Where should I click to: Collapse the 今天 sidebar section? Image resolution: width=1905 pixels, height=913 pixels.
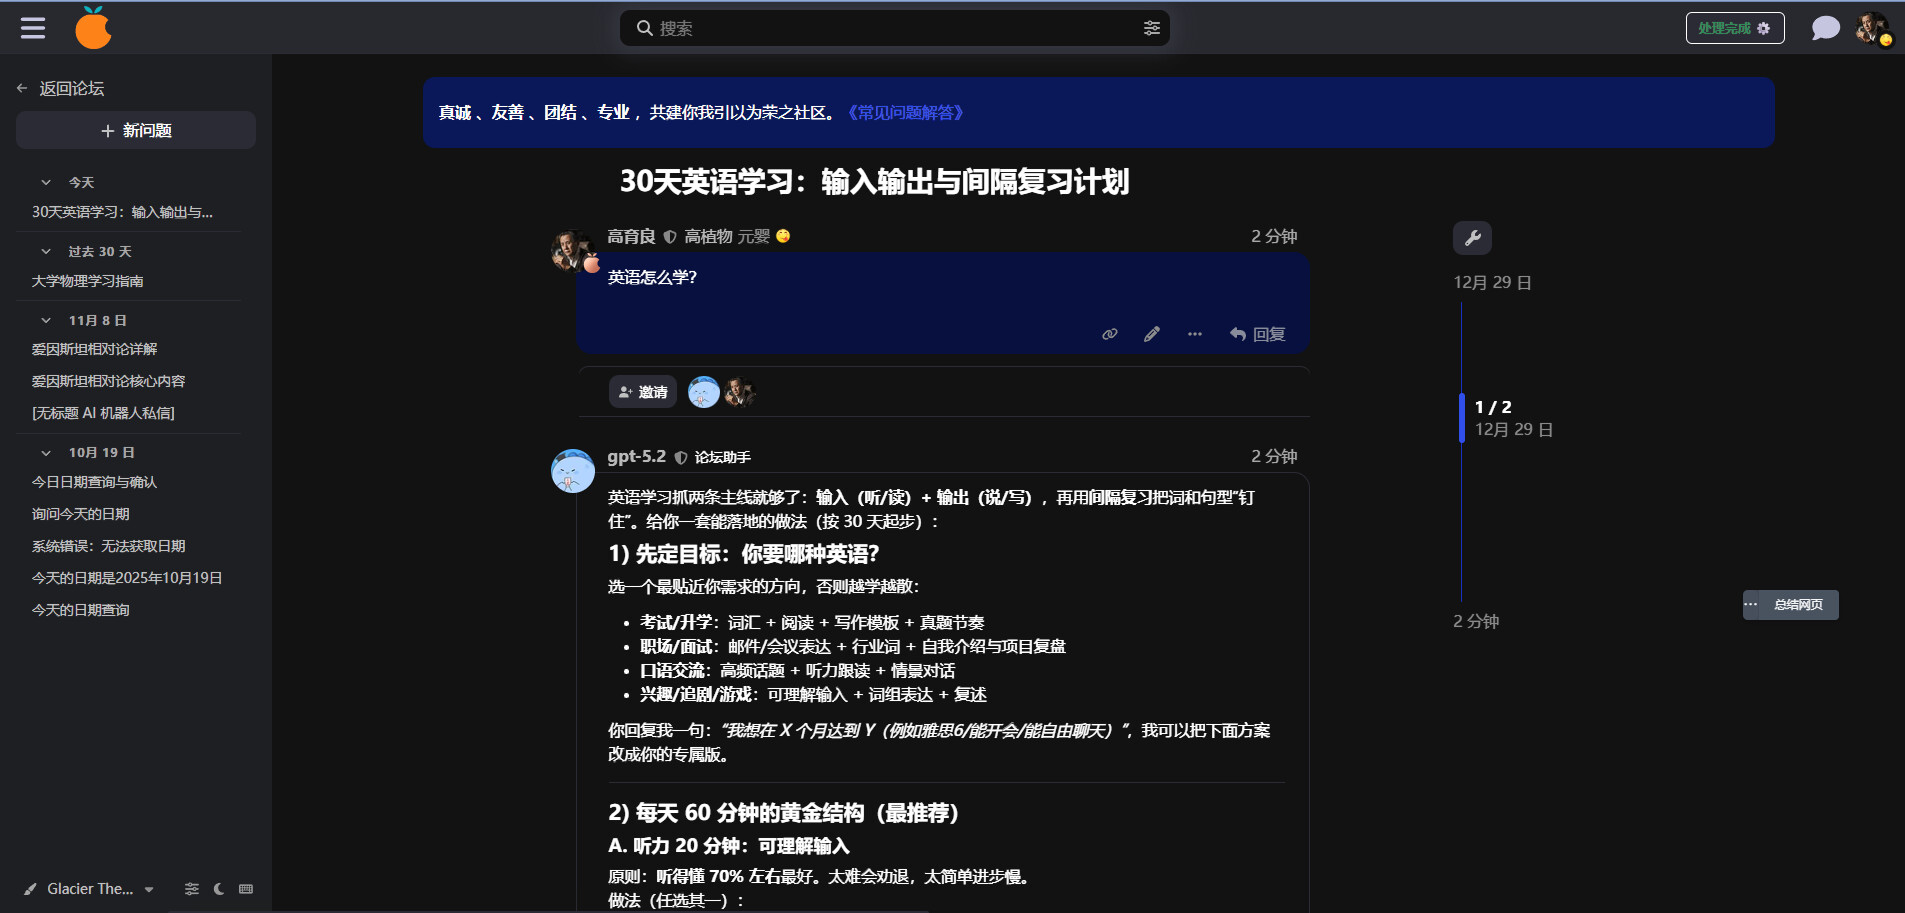[x=46, y=182]
